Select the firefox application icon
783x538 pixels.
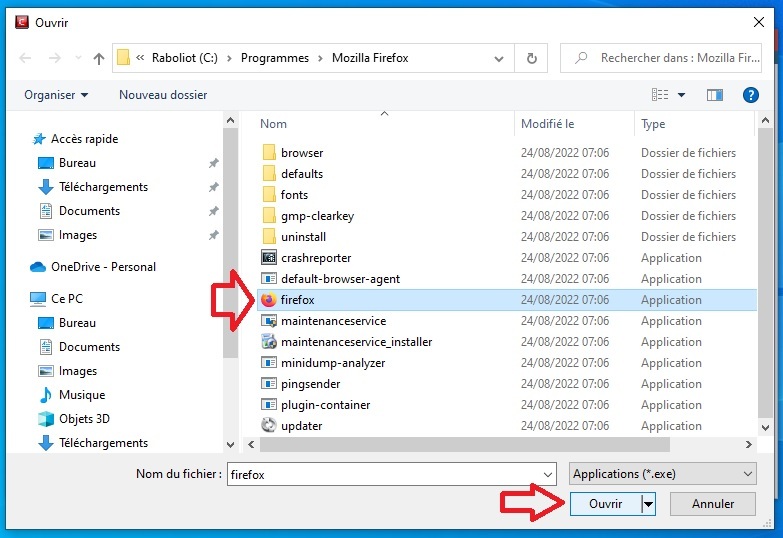tap(269, 299)
